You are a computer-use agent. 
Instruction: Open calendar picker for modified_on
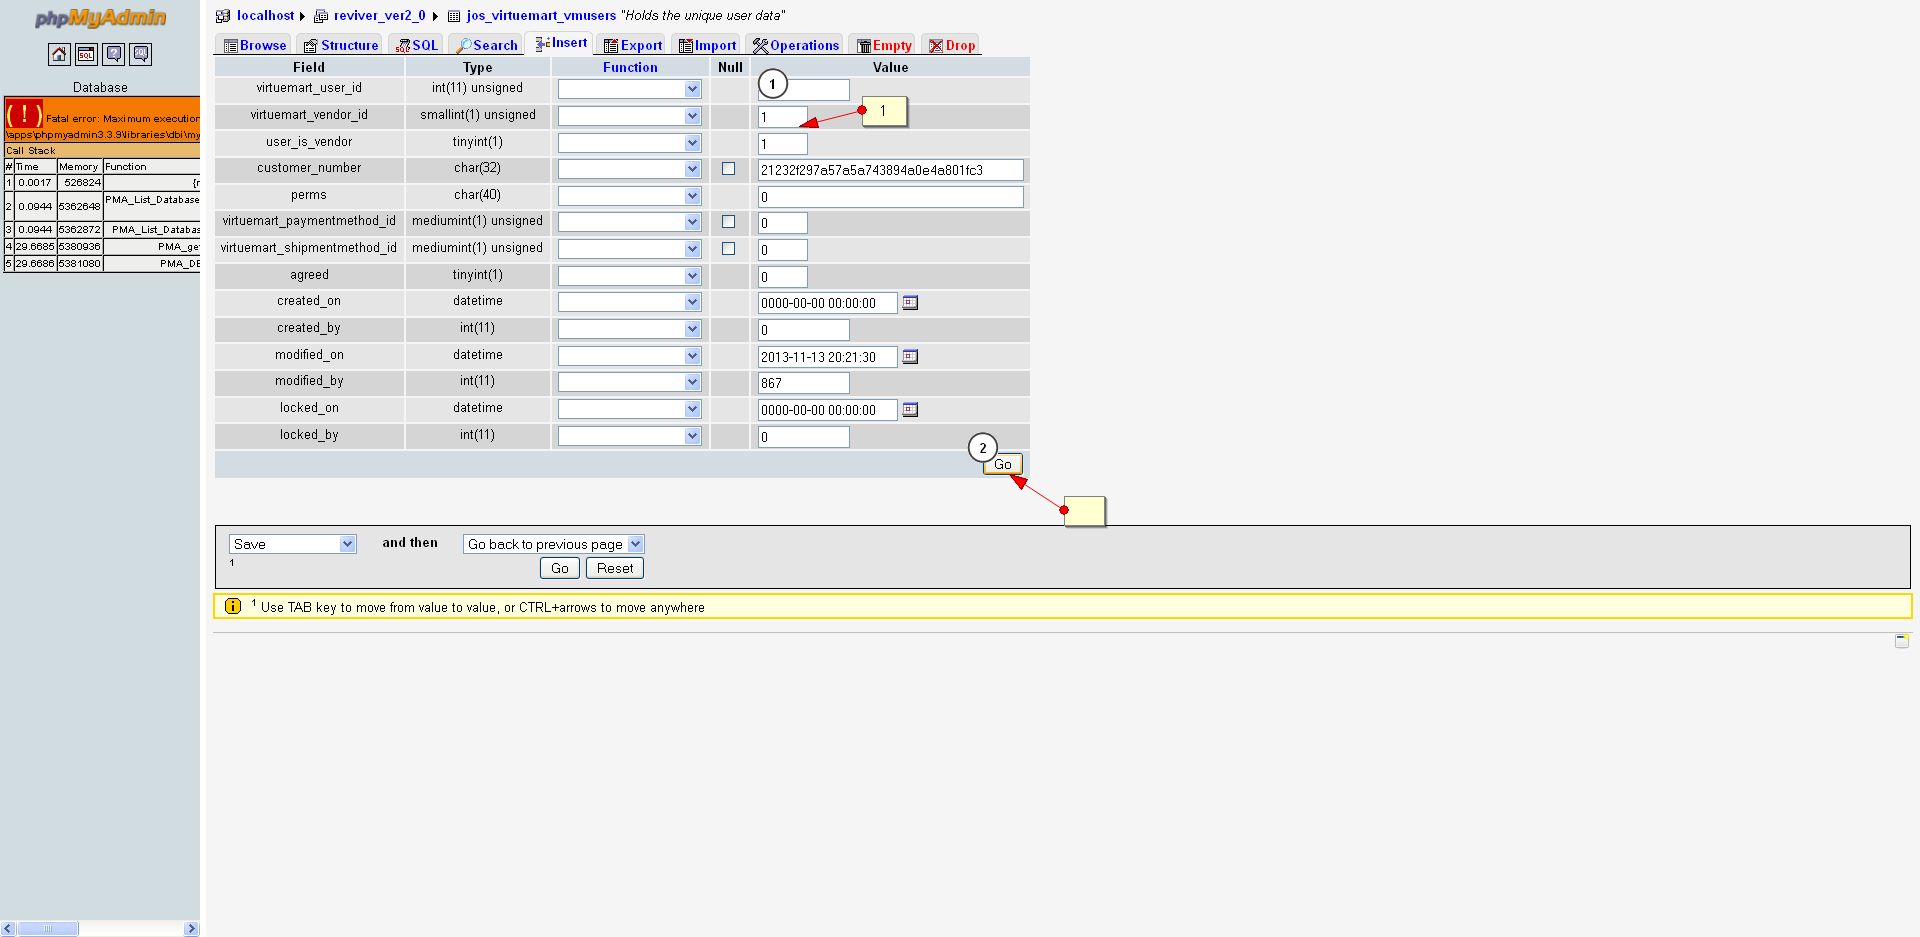(x=910, y=356)
